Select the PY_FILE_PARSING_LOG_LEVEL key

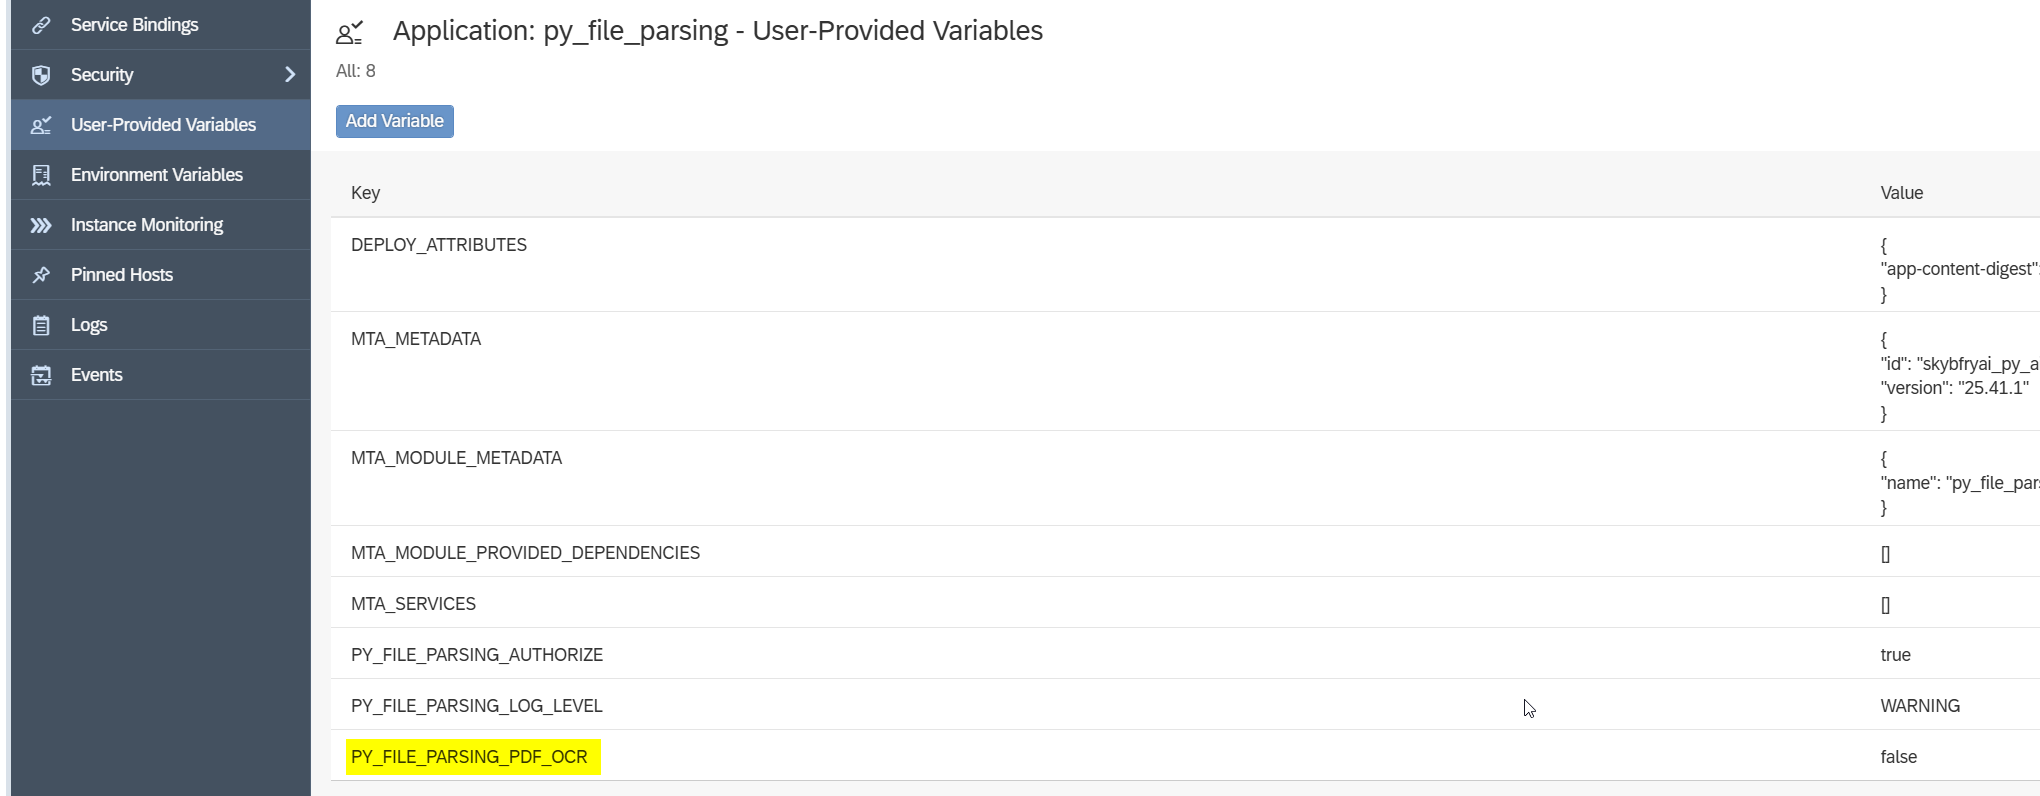coord(476,706)
